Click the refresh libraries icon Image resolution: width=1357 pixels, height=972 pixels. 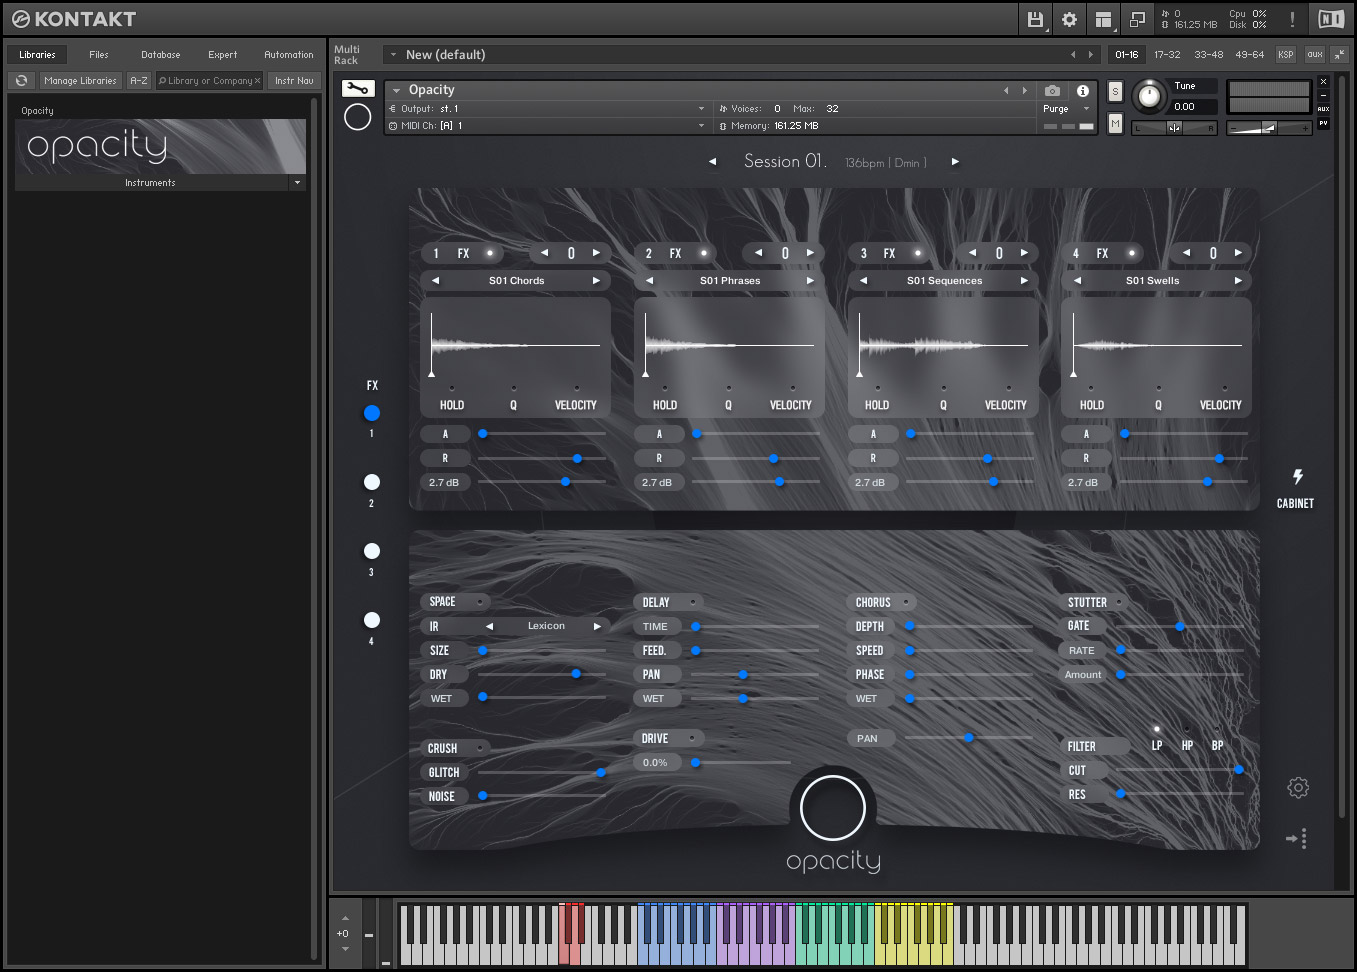[21, 81]
